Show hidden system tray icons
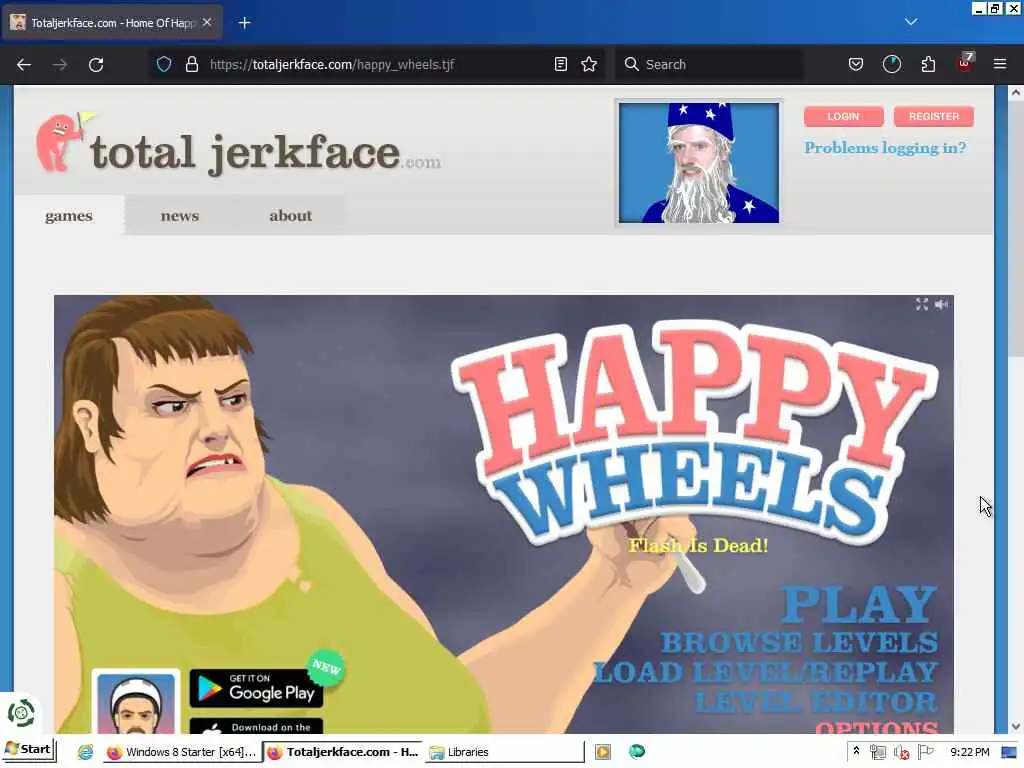Viewport: 1024px width, 768px height. coord(856,752)
